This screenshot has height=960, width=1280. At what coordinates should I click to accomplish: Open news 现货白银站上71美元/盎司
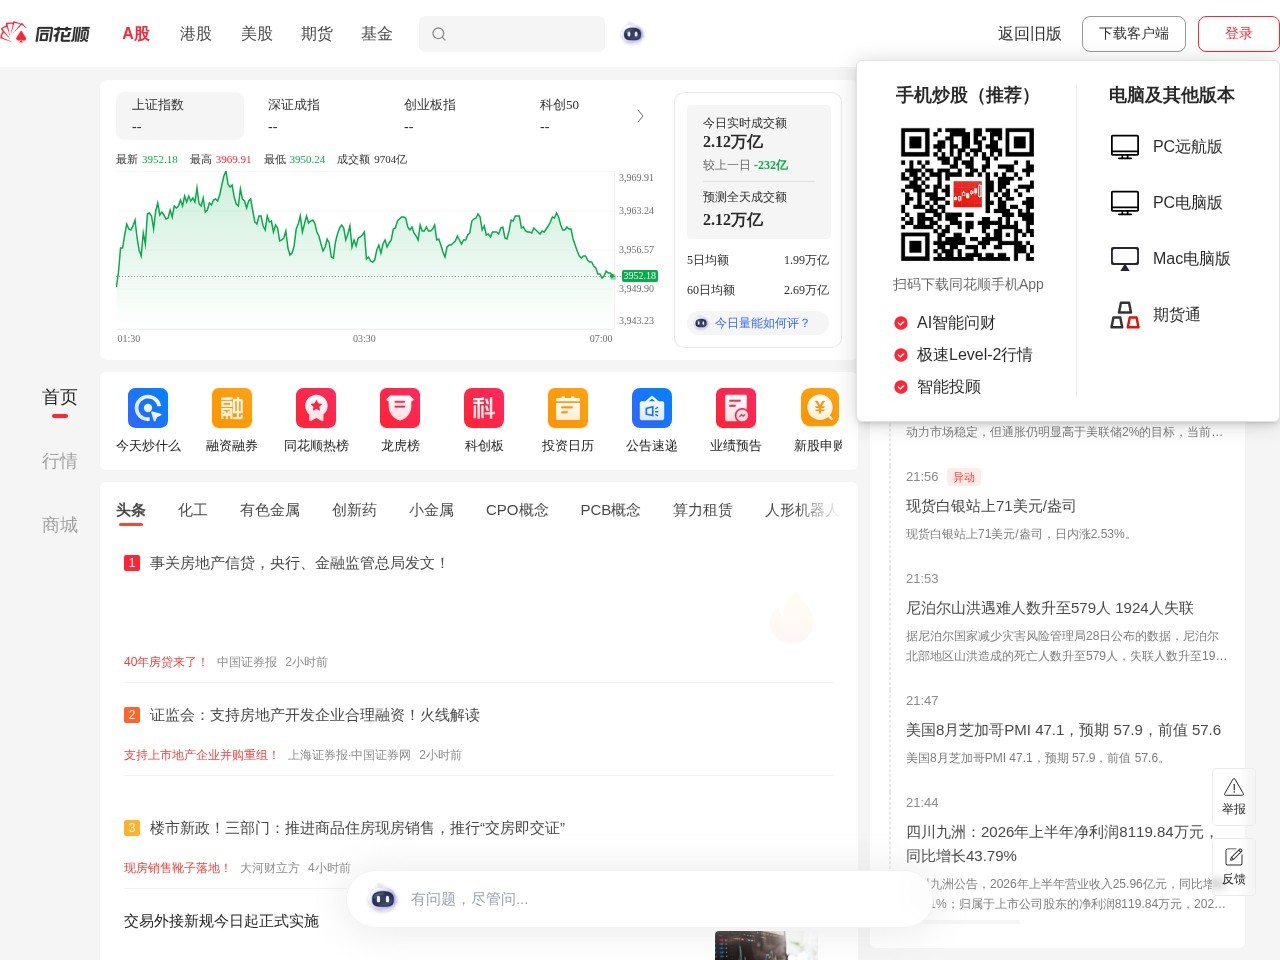(x=991, y=506)
